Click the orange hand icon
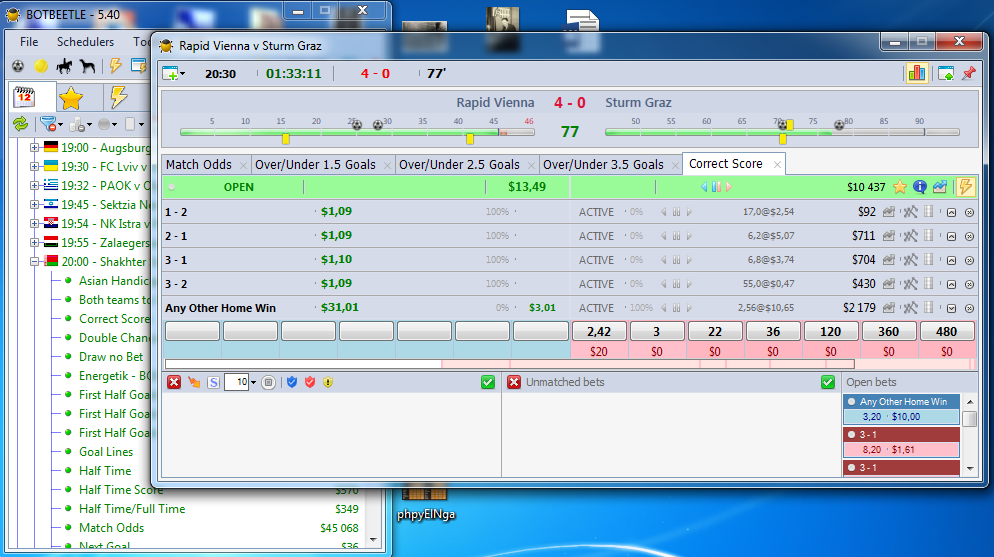Viewport: 994px width, 557px height. [194, 382]
